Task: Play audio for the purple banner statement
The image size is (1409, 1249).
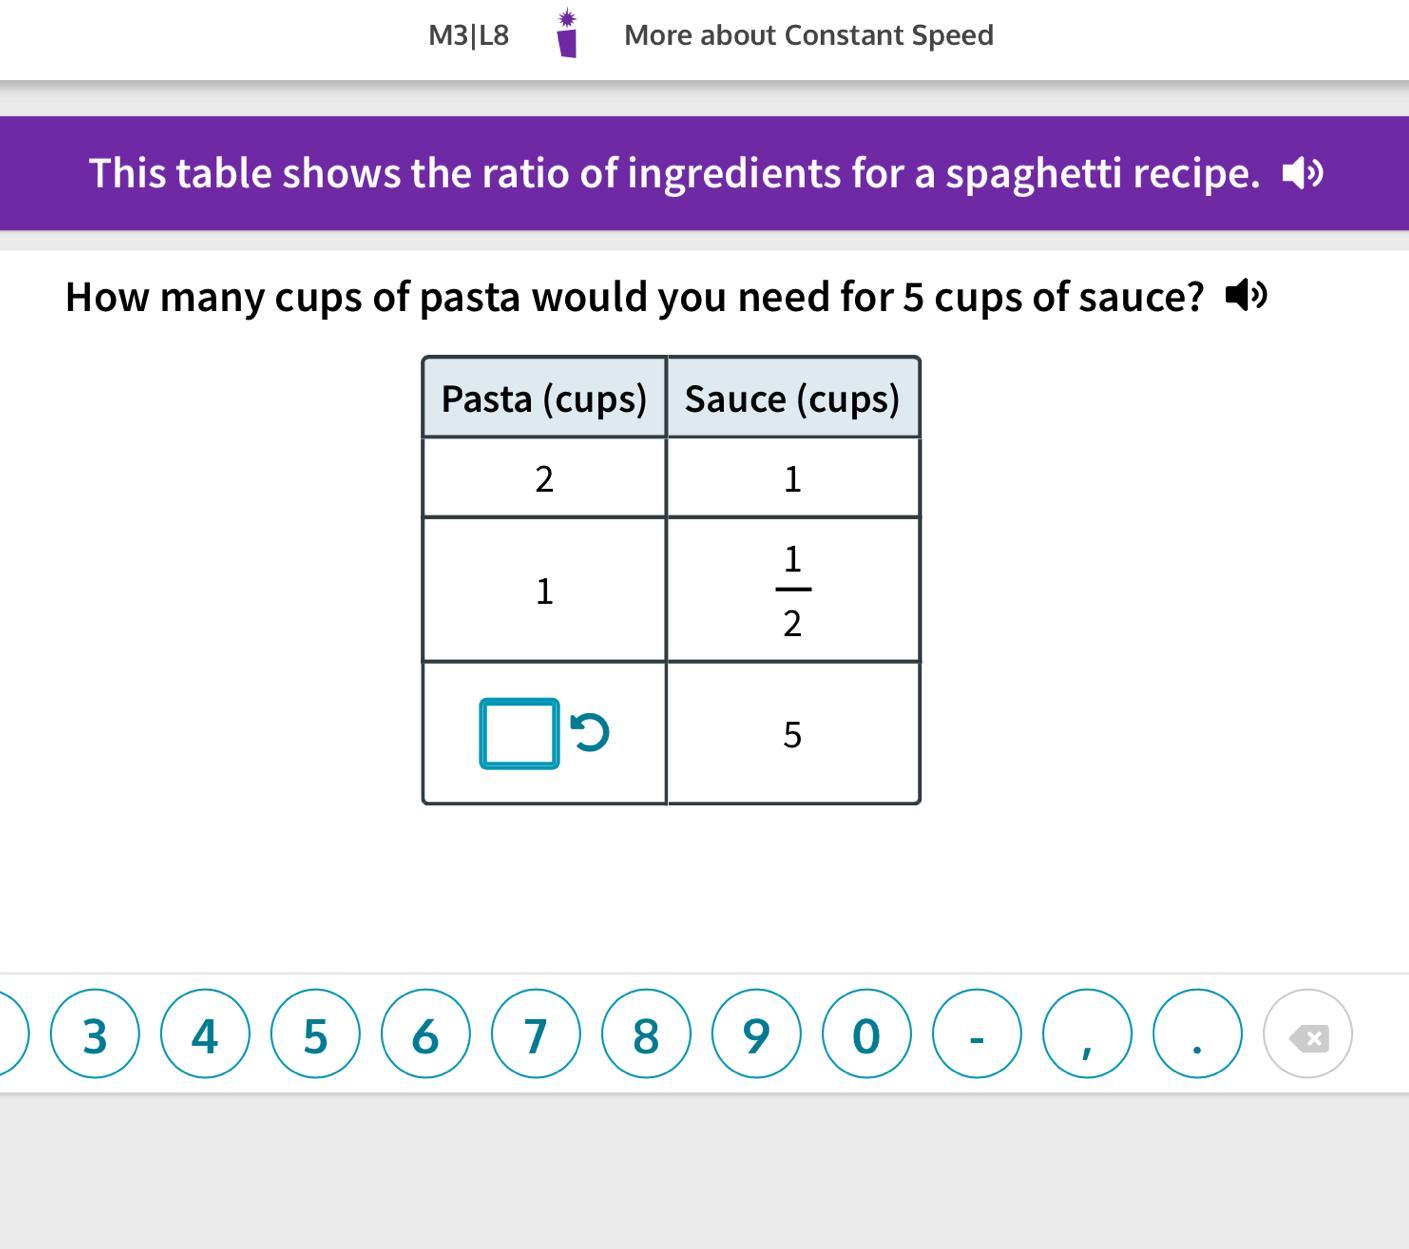Action: click(x=1302, y=173)
